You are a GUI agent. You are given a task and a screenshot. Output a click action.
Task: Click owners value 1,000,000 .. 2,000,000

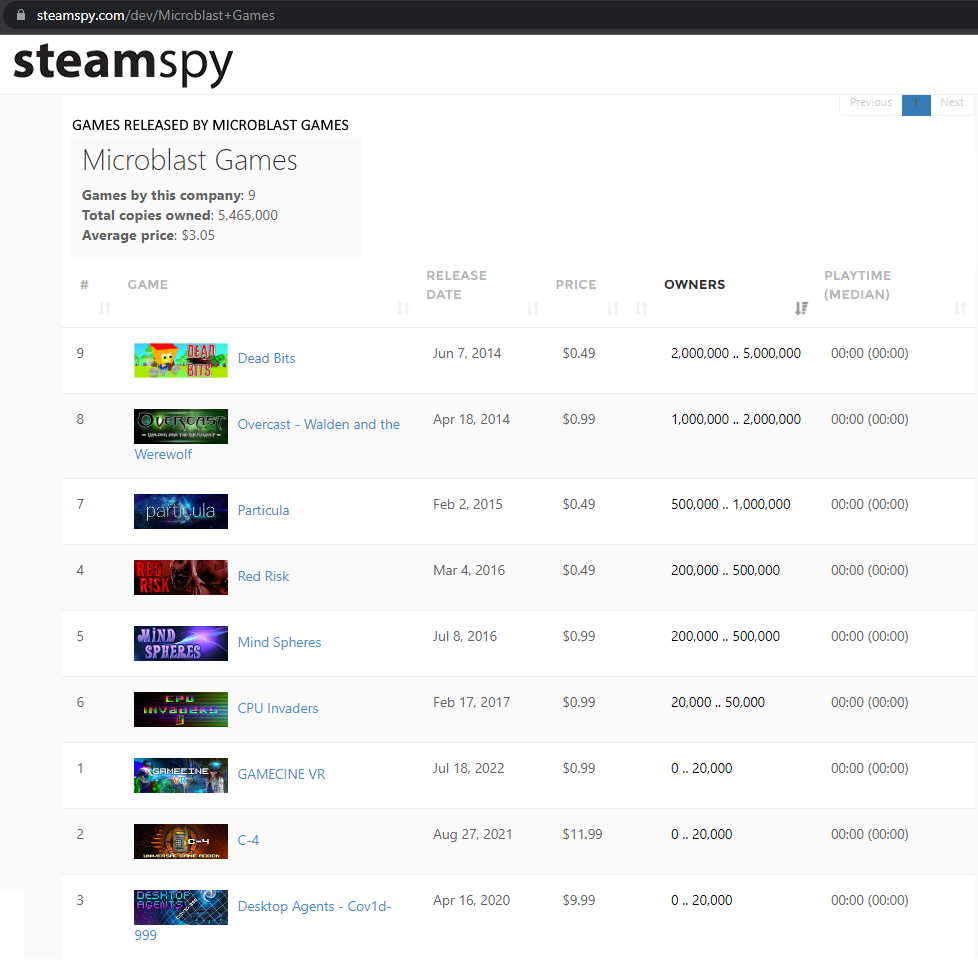coord(736,420)
